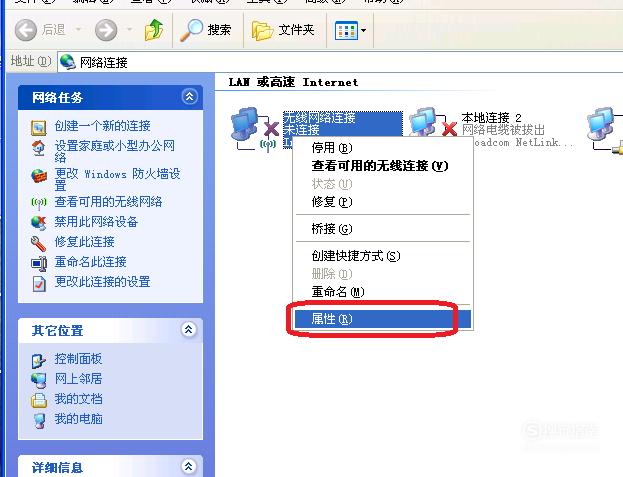Click the 无线网络连接 adapter icon
The image size is (623, 477).
pos(255,129)
